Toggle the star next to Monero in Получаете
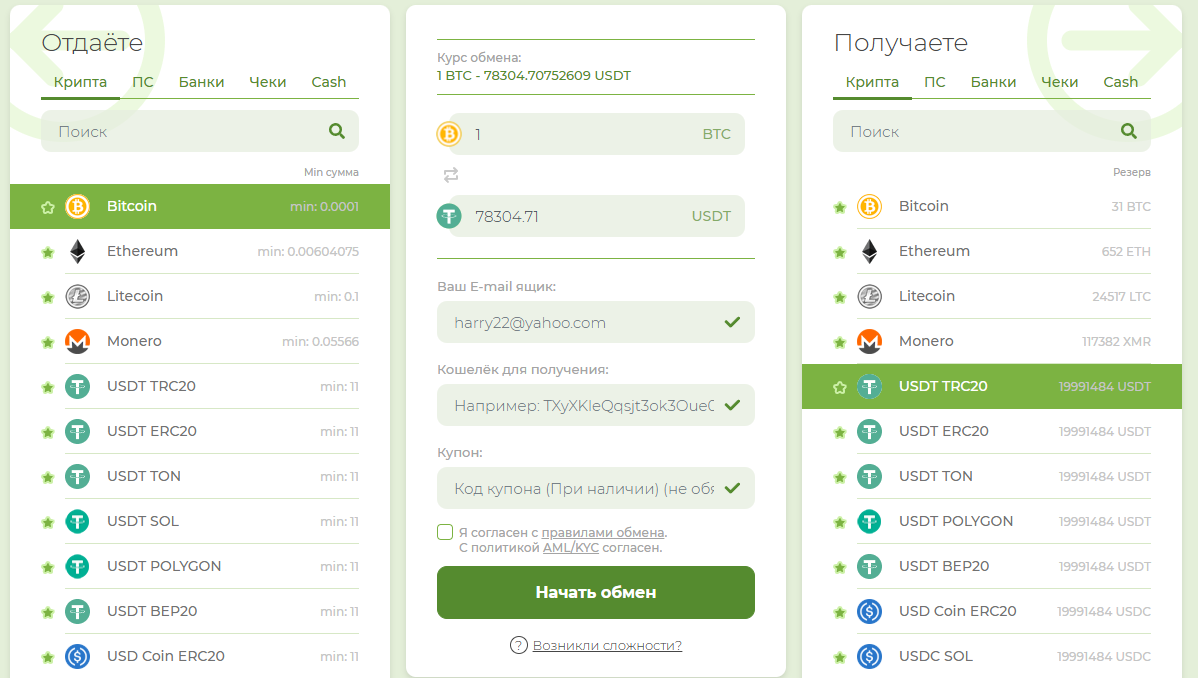 [x=839, y=341]
